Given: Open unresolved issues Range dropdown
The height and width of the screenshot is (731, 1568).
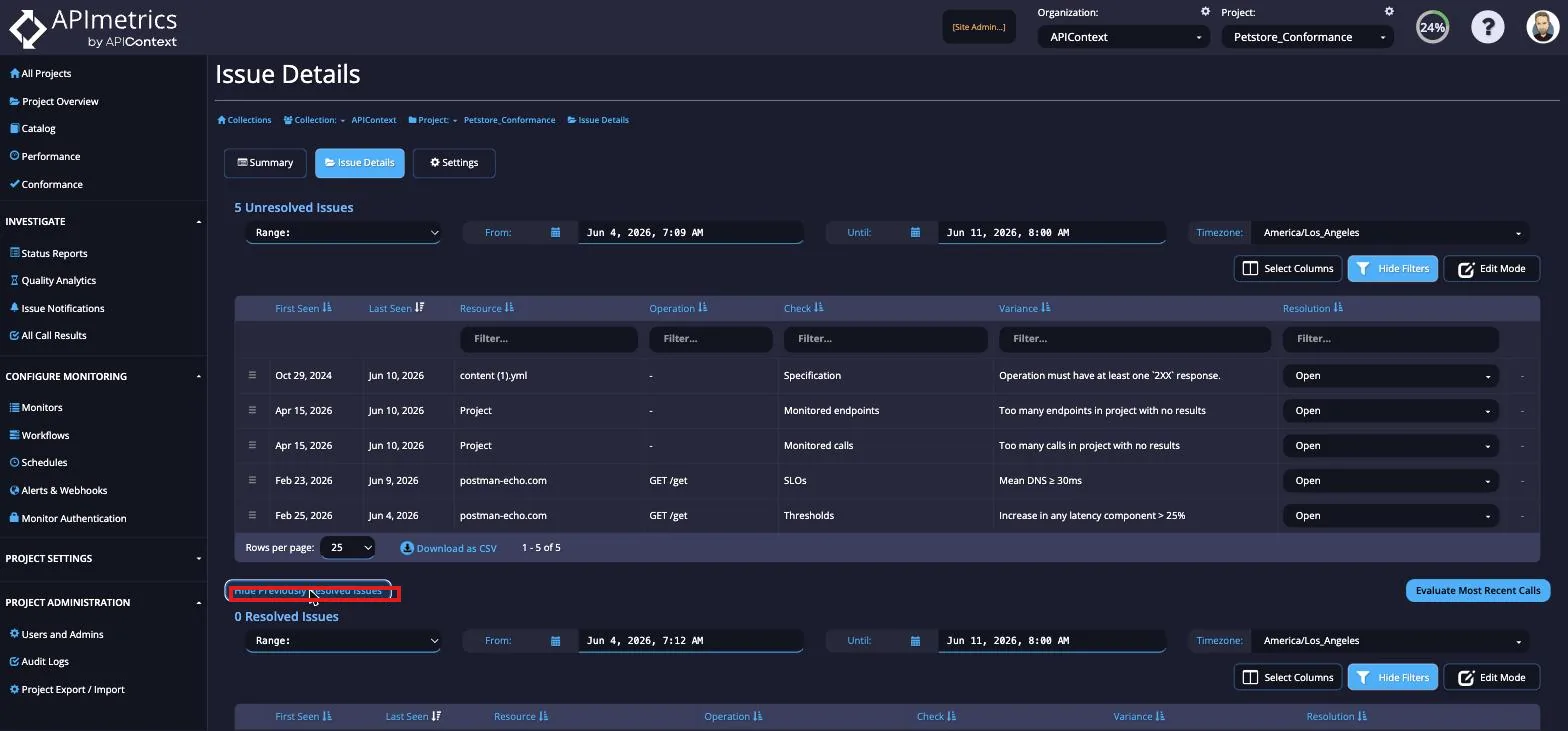Looking at the screenshot, I should click(343, 232).
